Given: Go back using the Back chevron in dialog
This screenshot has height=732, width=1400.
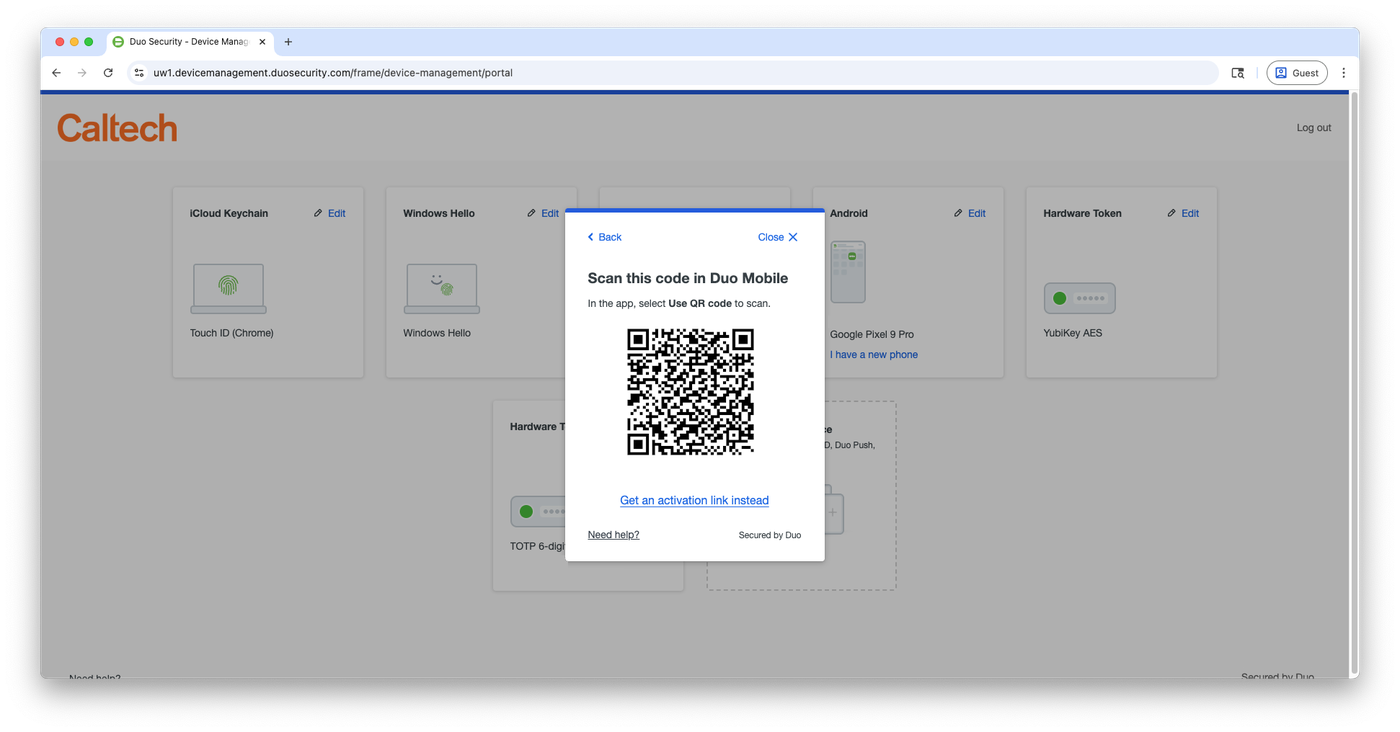Looking at the screenshot, I should [x=604, y=237].
